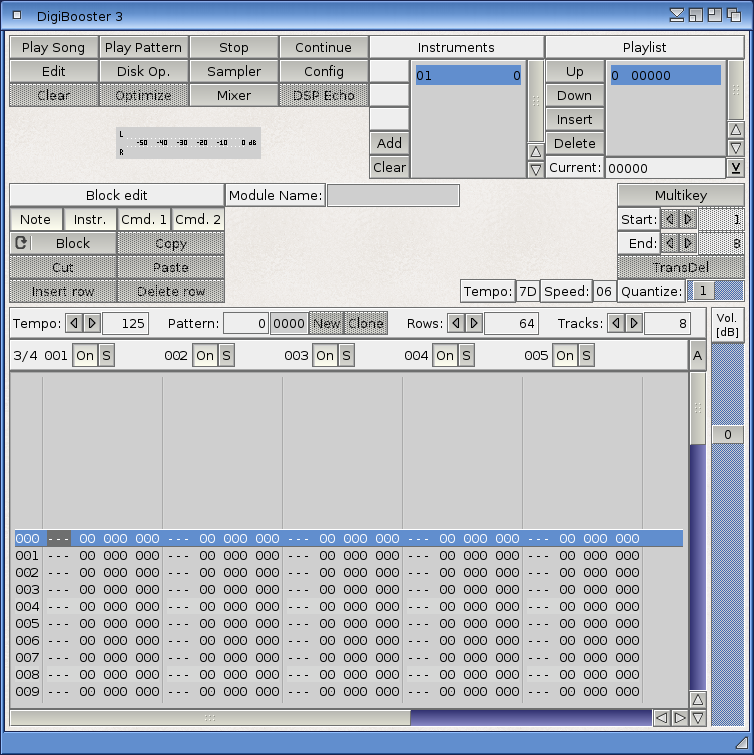Open the Current pattern popup arrow
This screenshot has width=754, height=755.
(x=735, y=168)
